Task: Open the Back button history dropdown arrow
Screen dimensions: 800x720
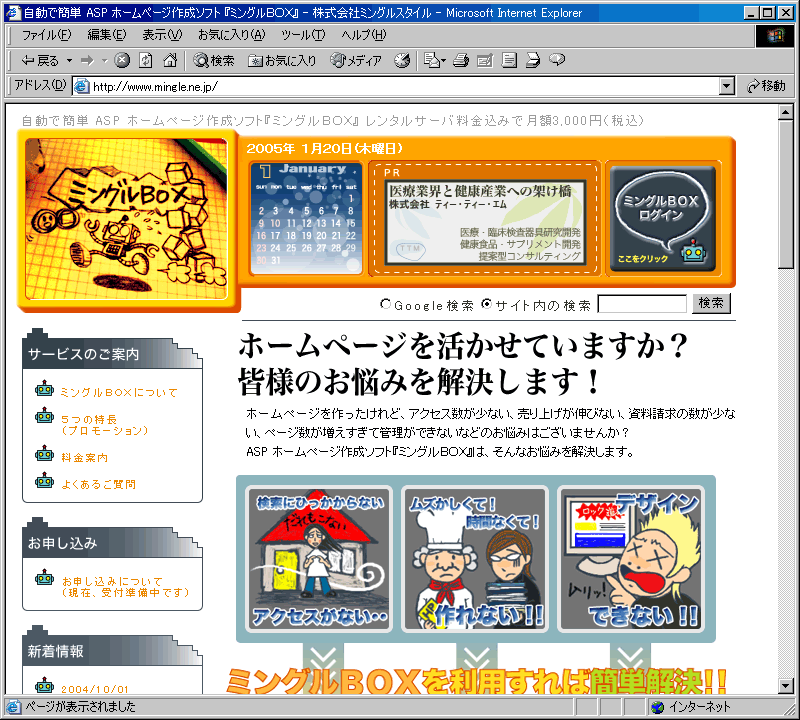Action: [x=69, y=61]
